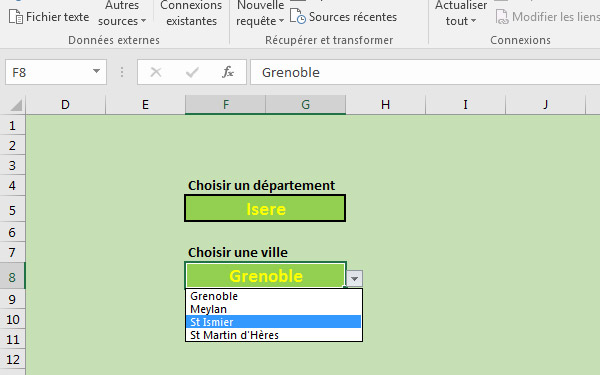Choose Meylan from the dropdown list
This screenshot has width=600, height=375.
tap(273, 309)
